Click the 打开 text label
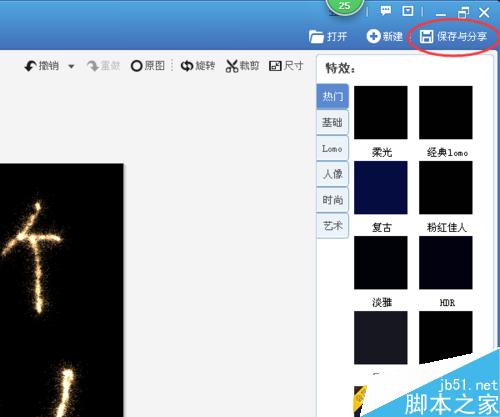Image resolution: width=500 pixels, height=417 pixels. click(337, 36)
